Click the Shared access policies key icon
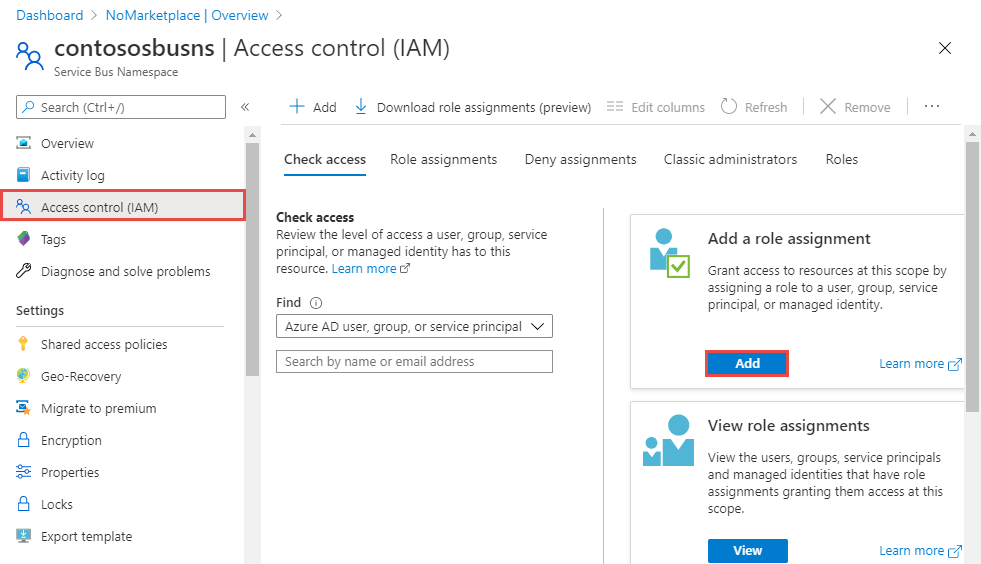981x564 pixels. pos(23,344)
